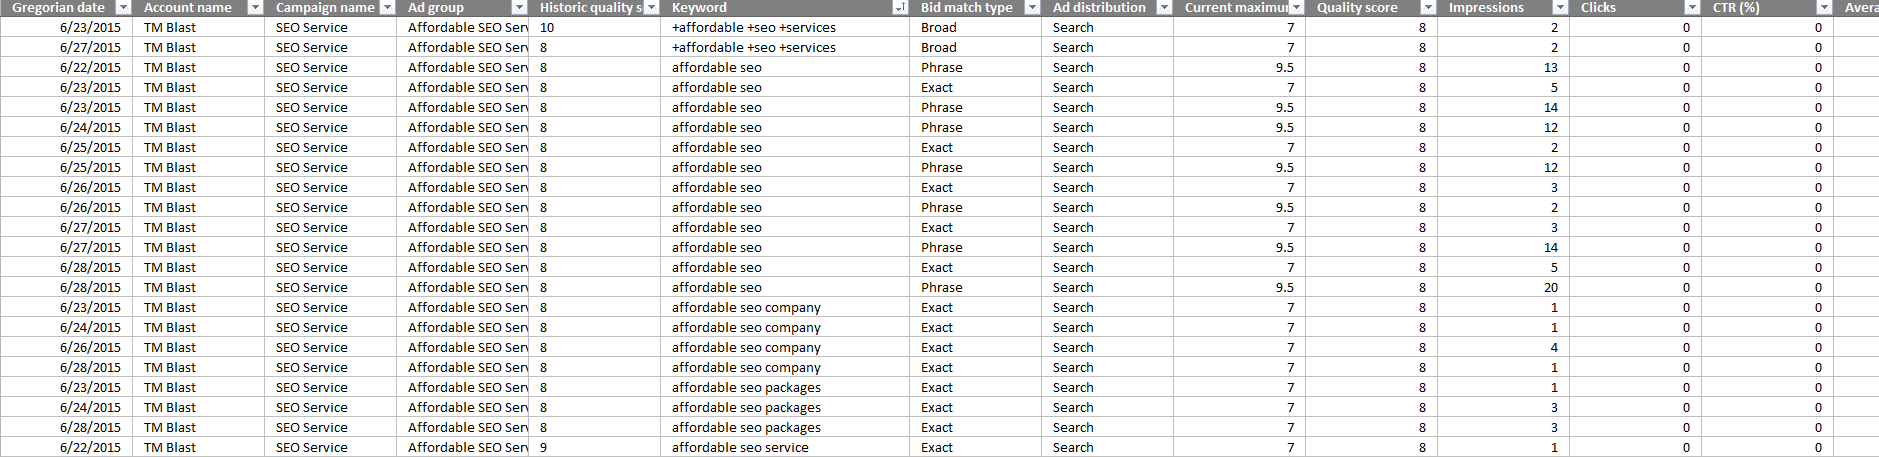The image size is (1879, 457).
Task: Open the Current maximum CPC filter dropdown
Action: pyautogui.click(x=1296, y=7)
